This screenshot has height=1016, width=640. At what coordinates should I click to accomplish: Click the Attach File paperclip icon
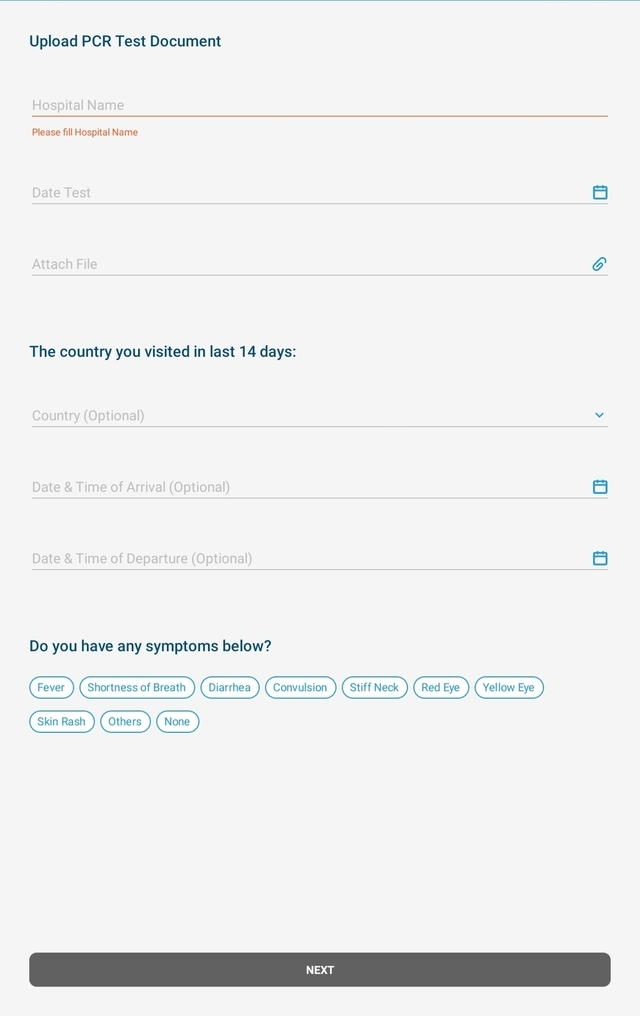coord(600,264)
